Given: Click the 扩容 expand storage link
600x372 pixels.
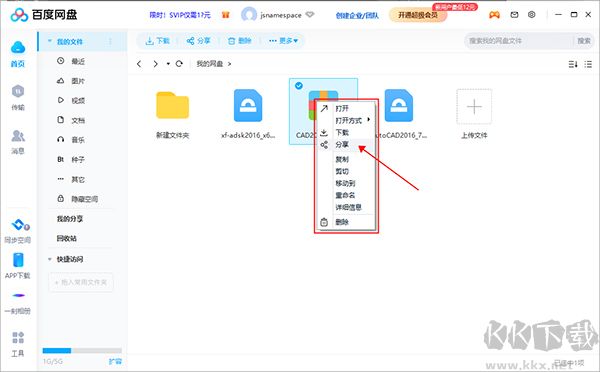Looking at the screenshot, I should (115, 361).
